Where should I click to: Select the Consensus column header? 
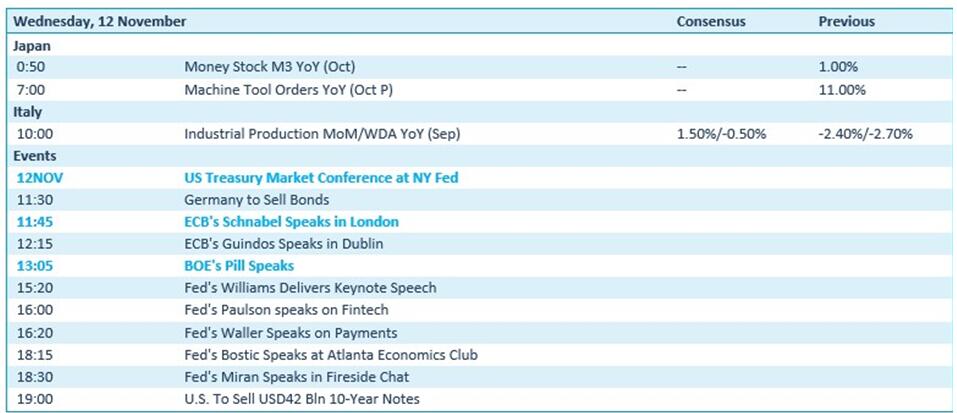[712, 21]
